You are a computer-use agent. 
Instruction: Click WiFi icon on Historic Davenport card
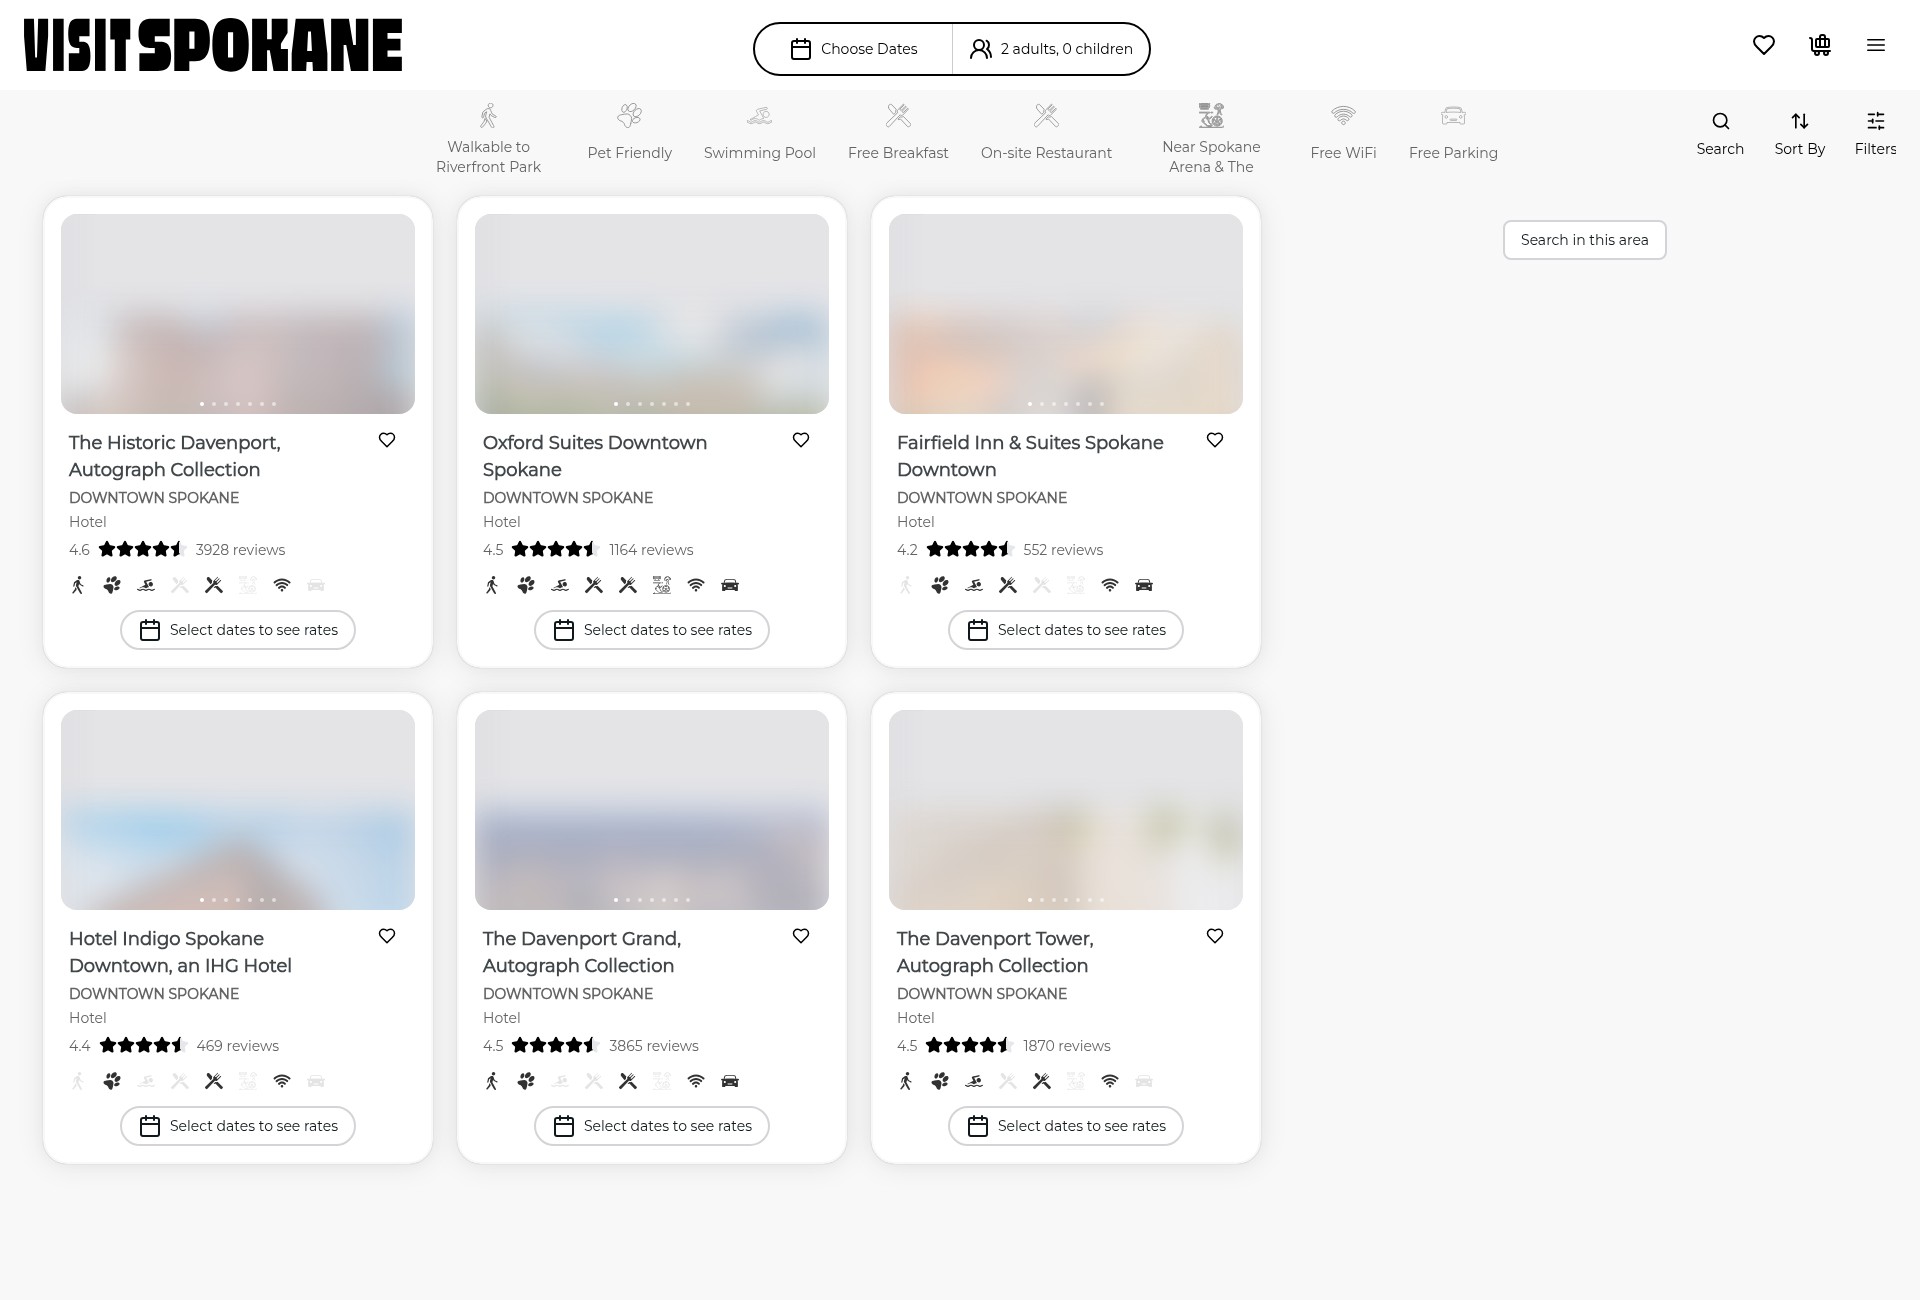[282, 585]
